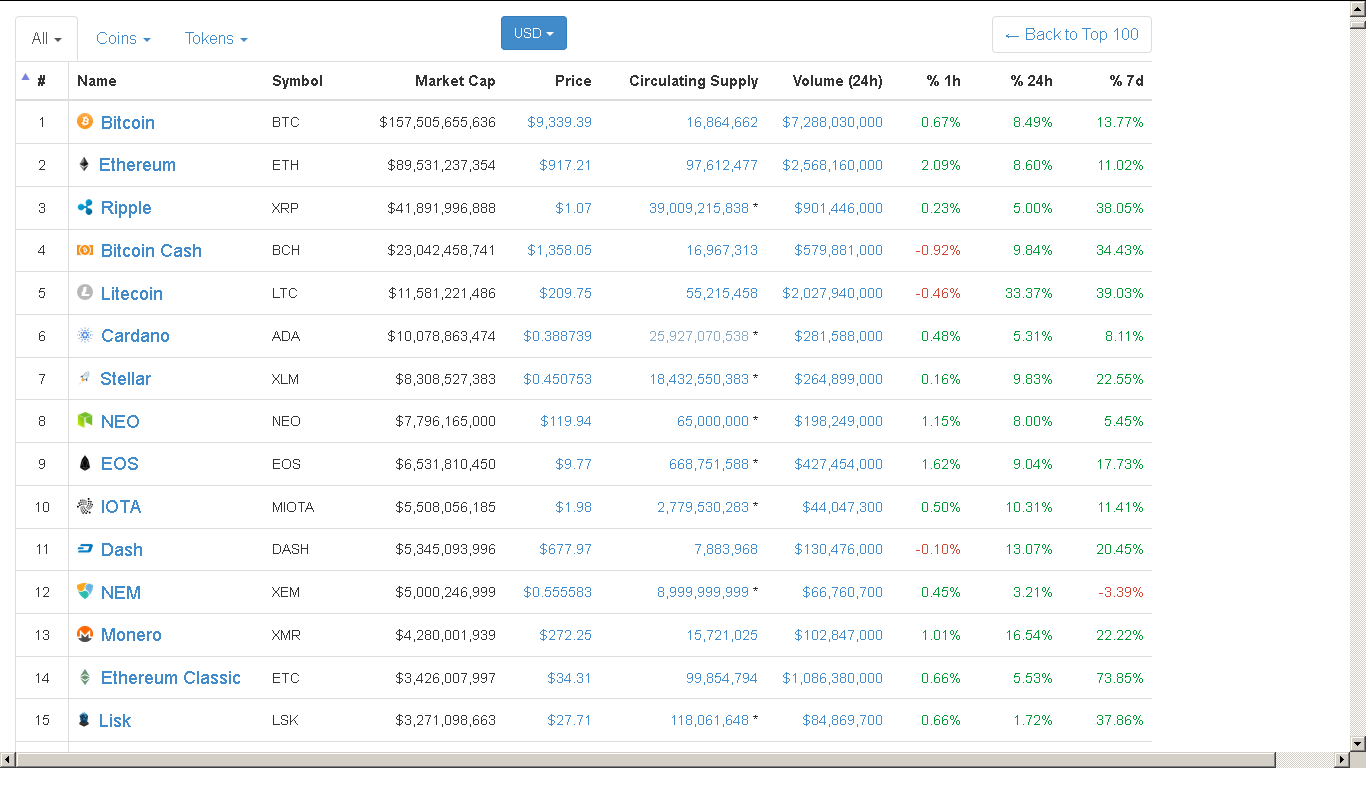Click NEM's -3.39% seven-day change

click(1121, 592)
